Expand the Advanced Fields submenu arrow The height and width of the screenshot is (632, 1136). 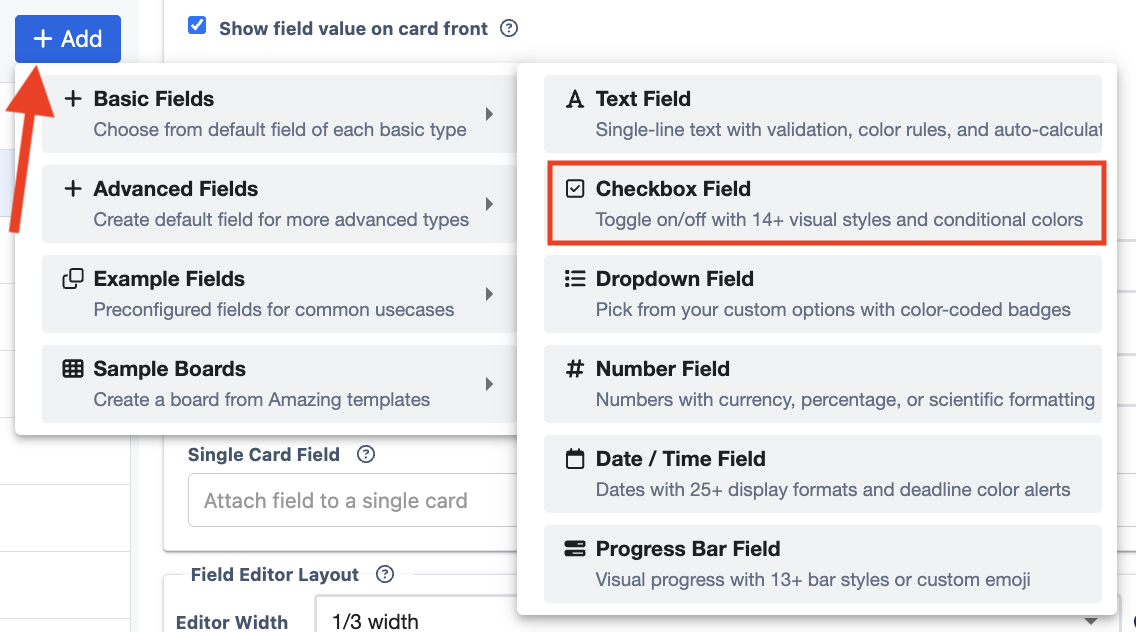click(x=489, y=204)
